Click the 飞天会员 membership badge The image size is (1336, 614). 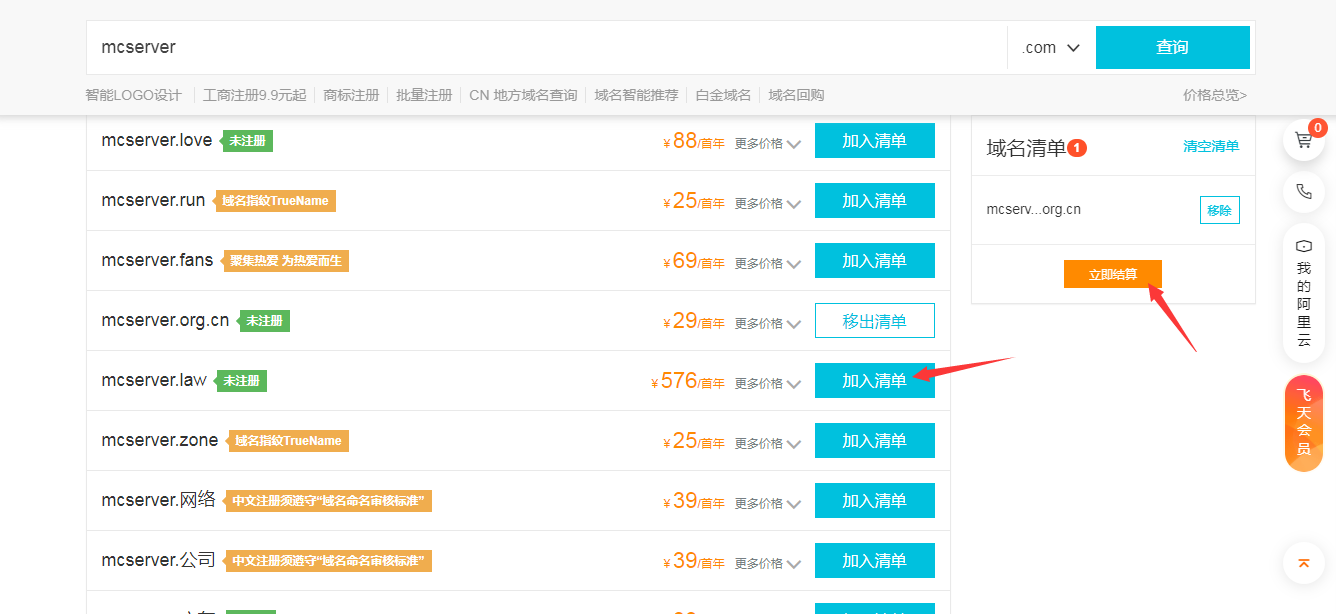pyautogui.click(x=1303, y=423)
